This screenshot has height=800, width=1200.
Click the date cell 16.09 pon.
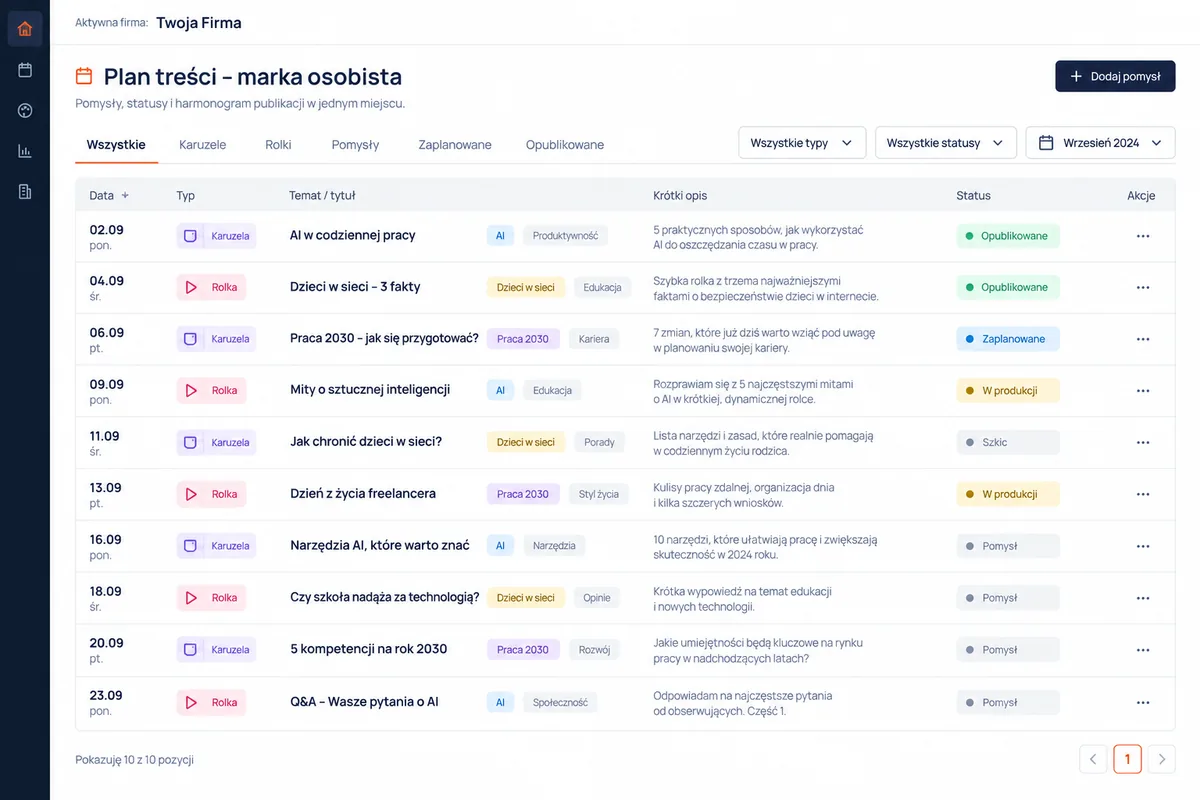106,546
